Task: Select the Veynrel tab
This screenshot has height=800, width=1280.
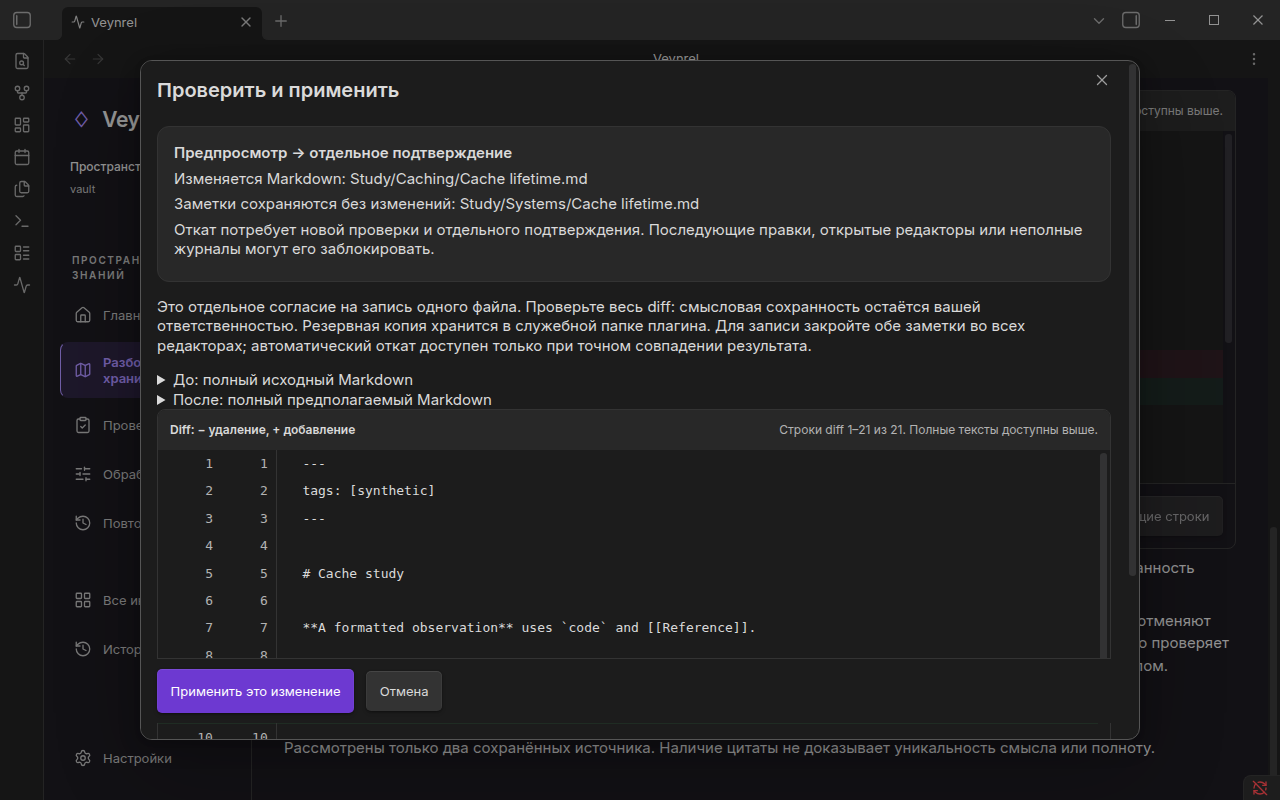Action: tap(162, 21)
